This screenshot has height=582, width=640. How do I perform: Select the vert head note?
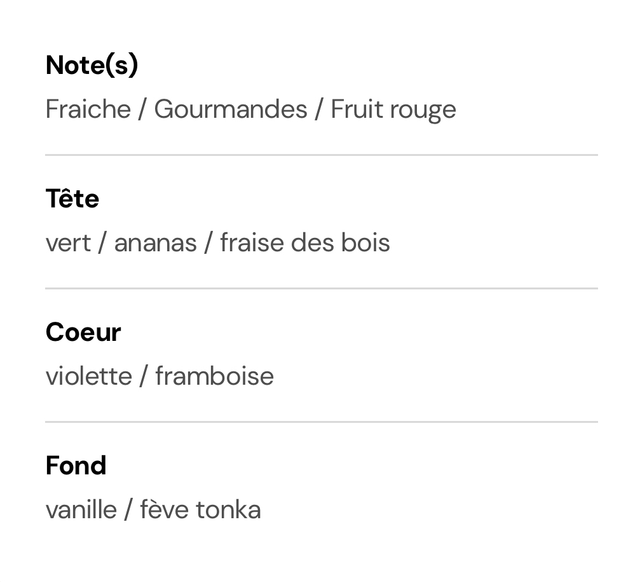(x=68, y=244)
